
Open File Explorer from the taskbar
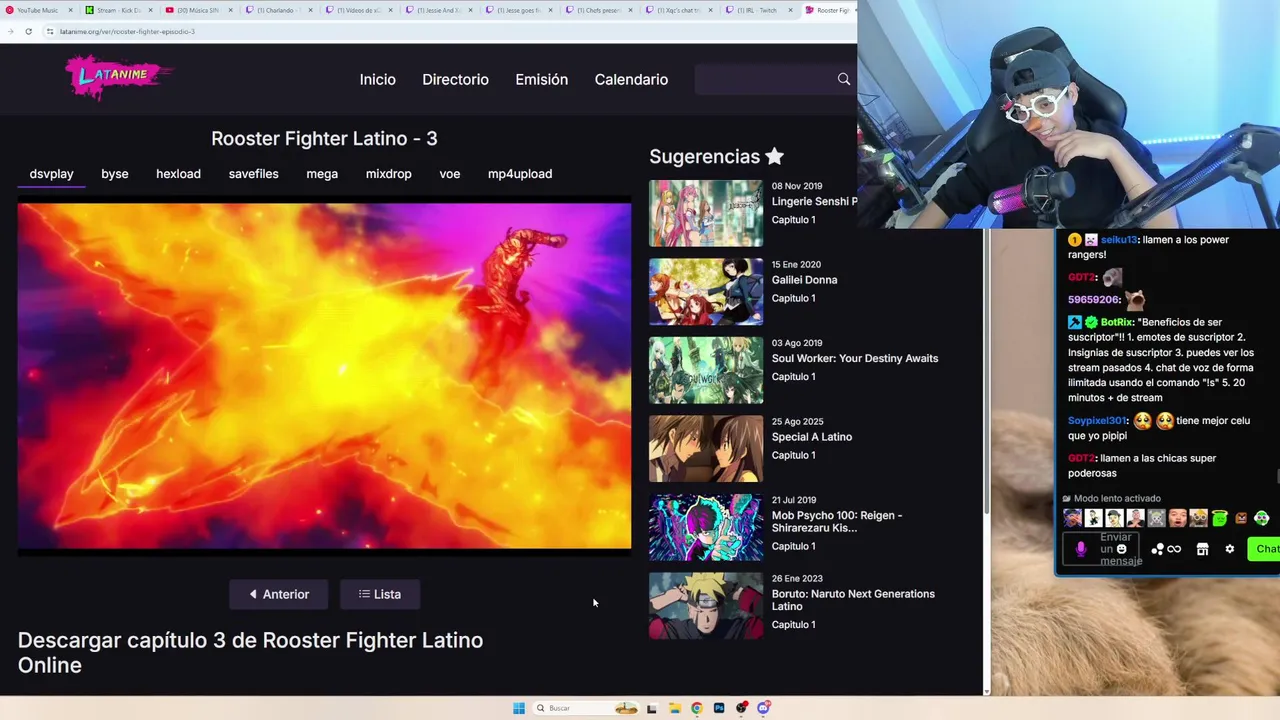coord(675,708)
